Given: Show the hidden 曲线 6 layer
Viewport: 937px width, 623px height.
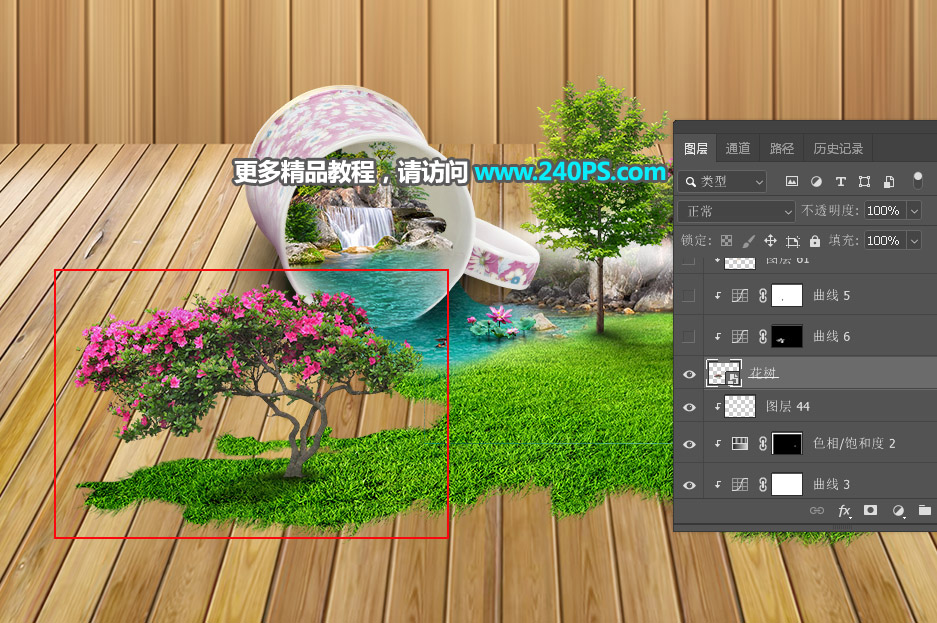Looking at the screenshot, I should pyautogui.click(x=689, y=337).
